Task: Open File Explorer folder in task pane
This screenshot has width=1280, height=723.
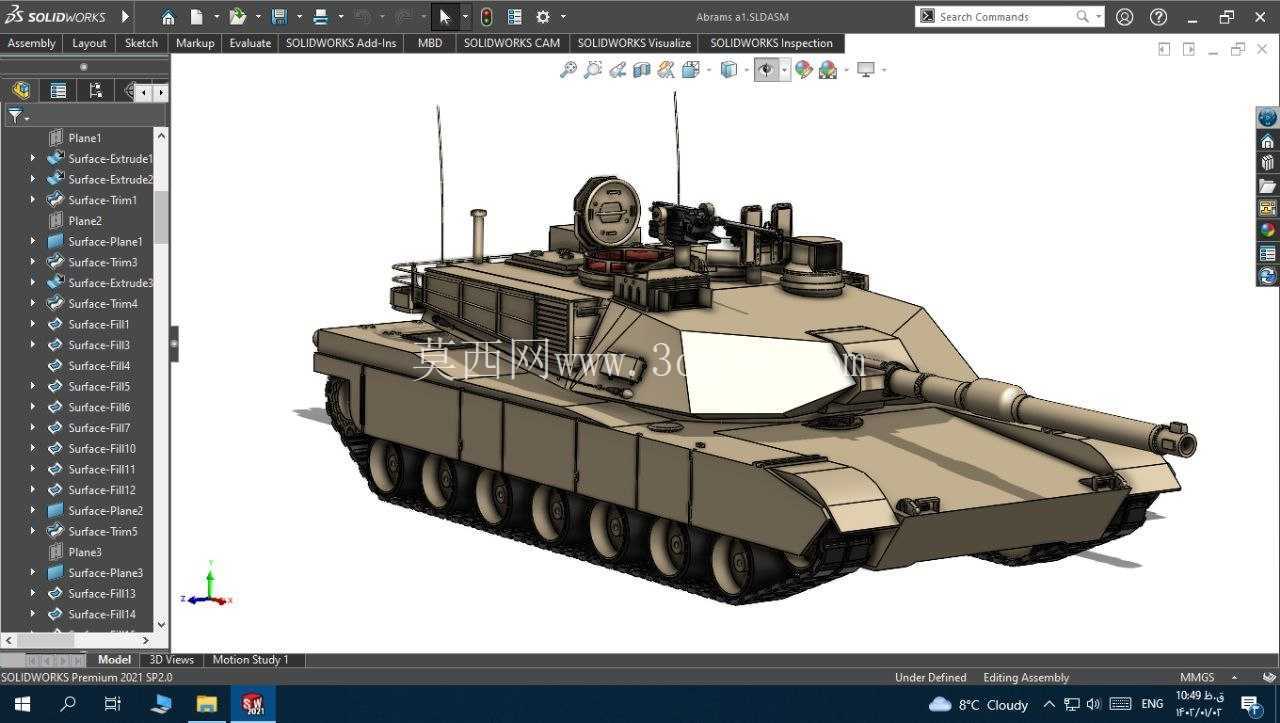Action: coord(1267,186)
